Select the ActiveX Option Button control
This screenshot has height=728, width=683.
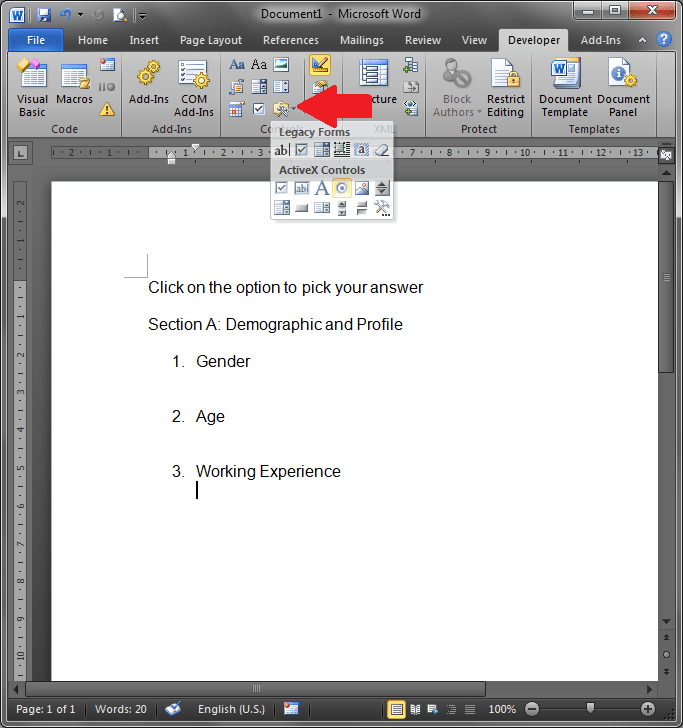click(x=342, y=188)
